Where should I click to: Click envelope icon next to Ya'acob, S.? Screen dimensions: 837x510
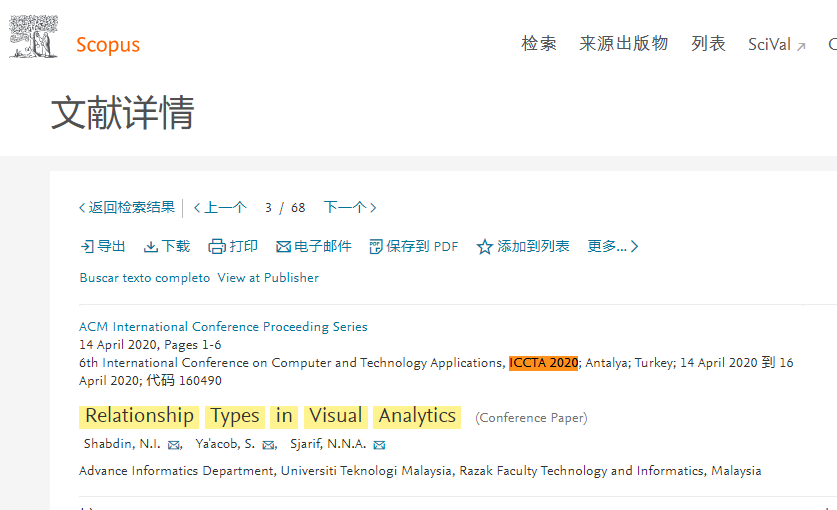[x=268, y=445]
